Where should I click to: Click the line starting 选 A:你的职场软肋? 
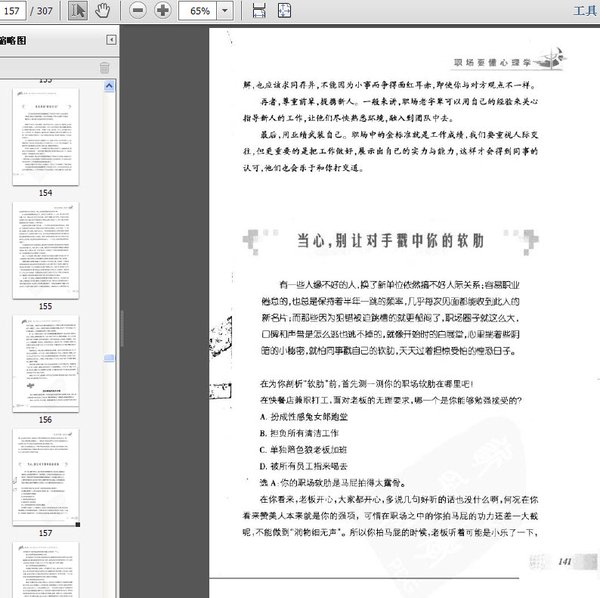coord(333,483)
